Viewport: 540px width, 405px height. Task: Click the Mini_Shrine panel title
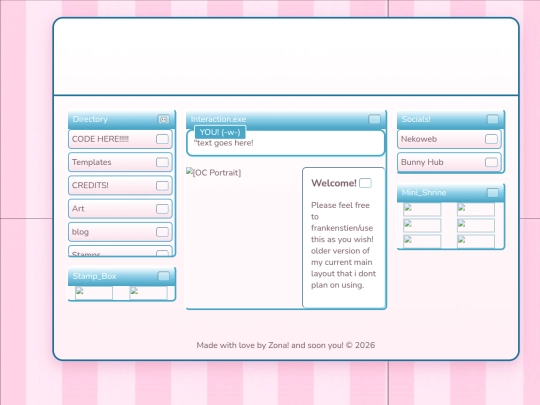[x=424, y=193]
